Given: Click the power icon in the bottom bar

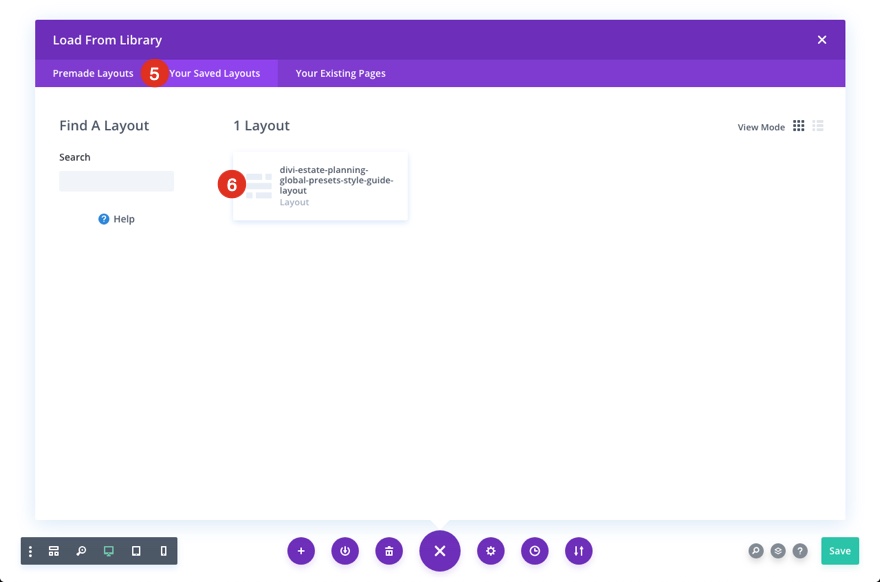Looking at the screenshot, I should pyautogui.click(x=345, y=551).
